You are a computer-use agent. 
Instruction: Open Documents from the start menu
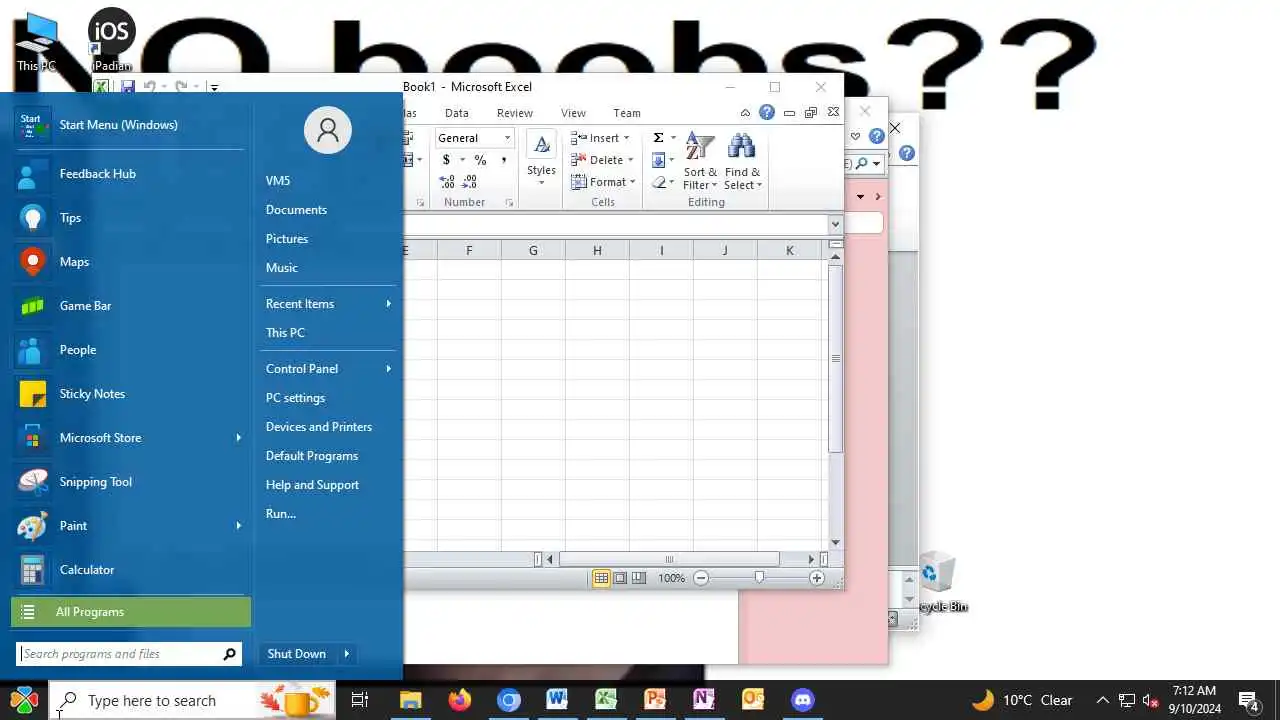pos(296,210)
